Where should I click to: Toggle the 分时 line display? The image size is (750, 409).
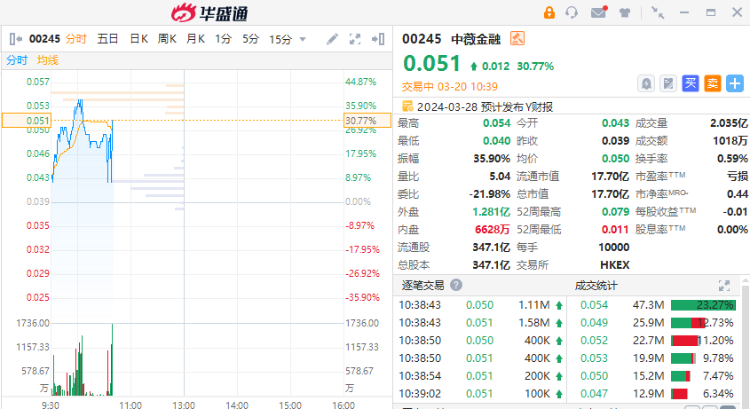[x=17, y=60]
